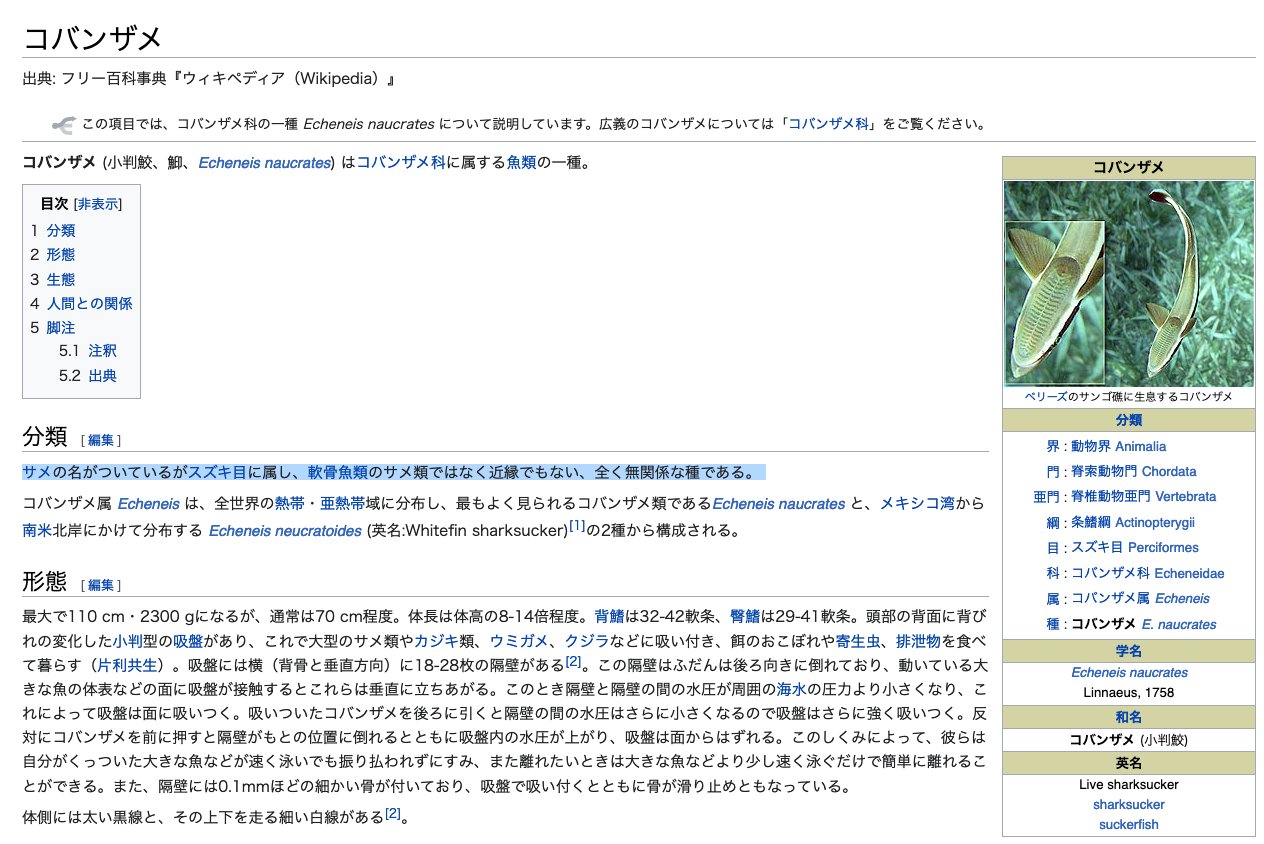This screenshot has height=844, width=1264.
Task: Open the ベリーズ link in image caption
Action: coord(1046,397)
